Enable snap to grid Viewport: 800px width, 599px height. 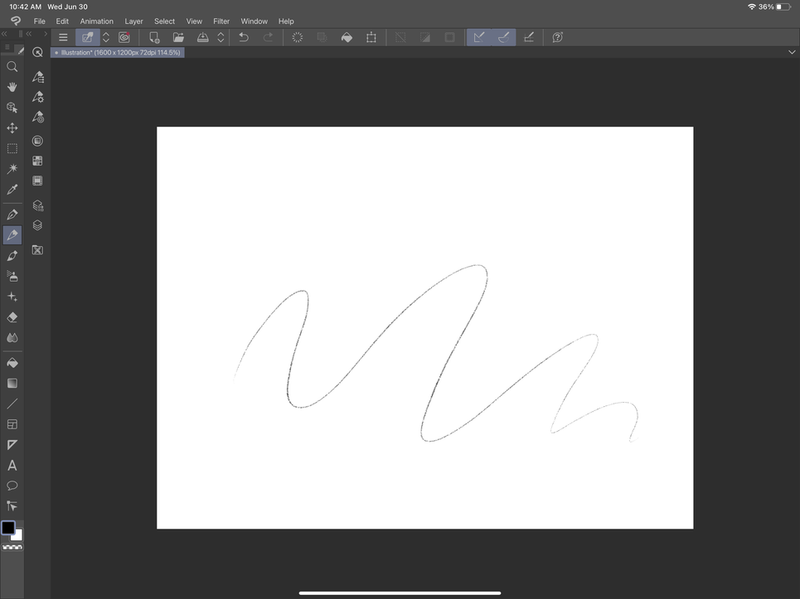527,37
